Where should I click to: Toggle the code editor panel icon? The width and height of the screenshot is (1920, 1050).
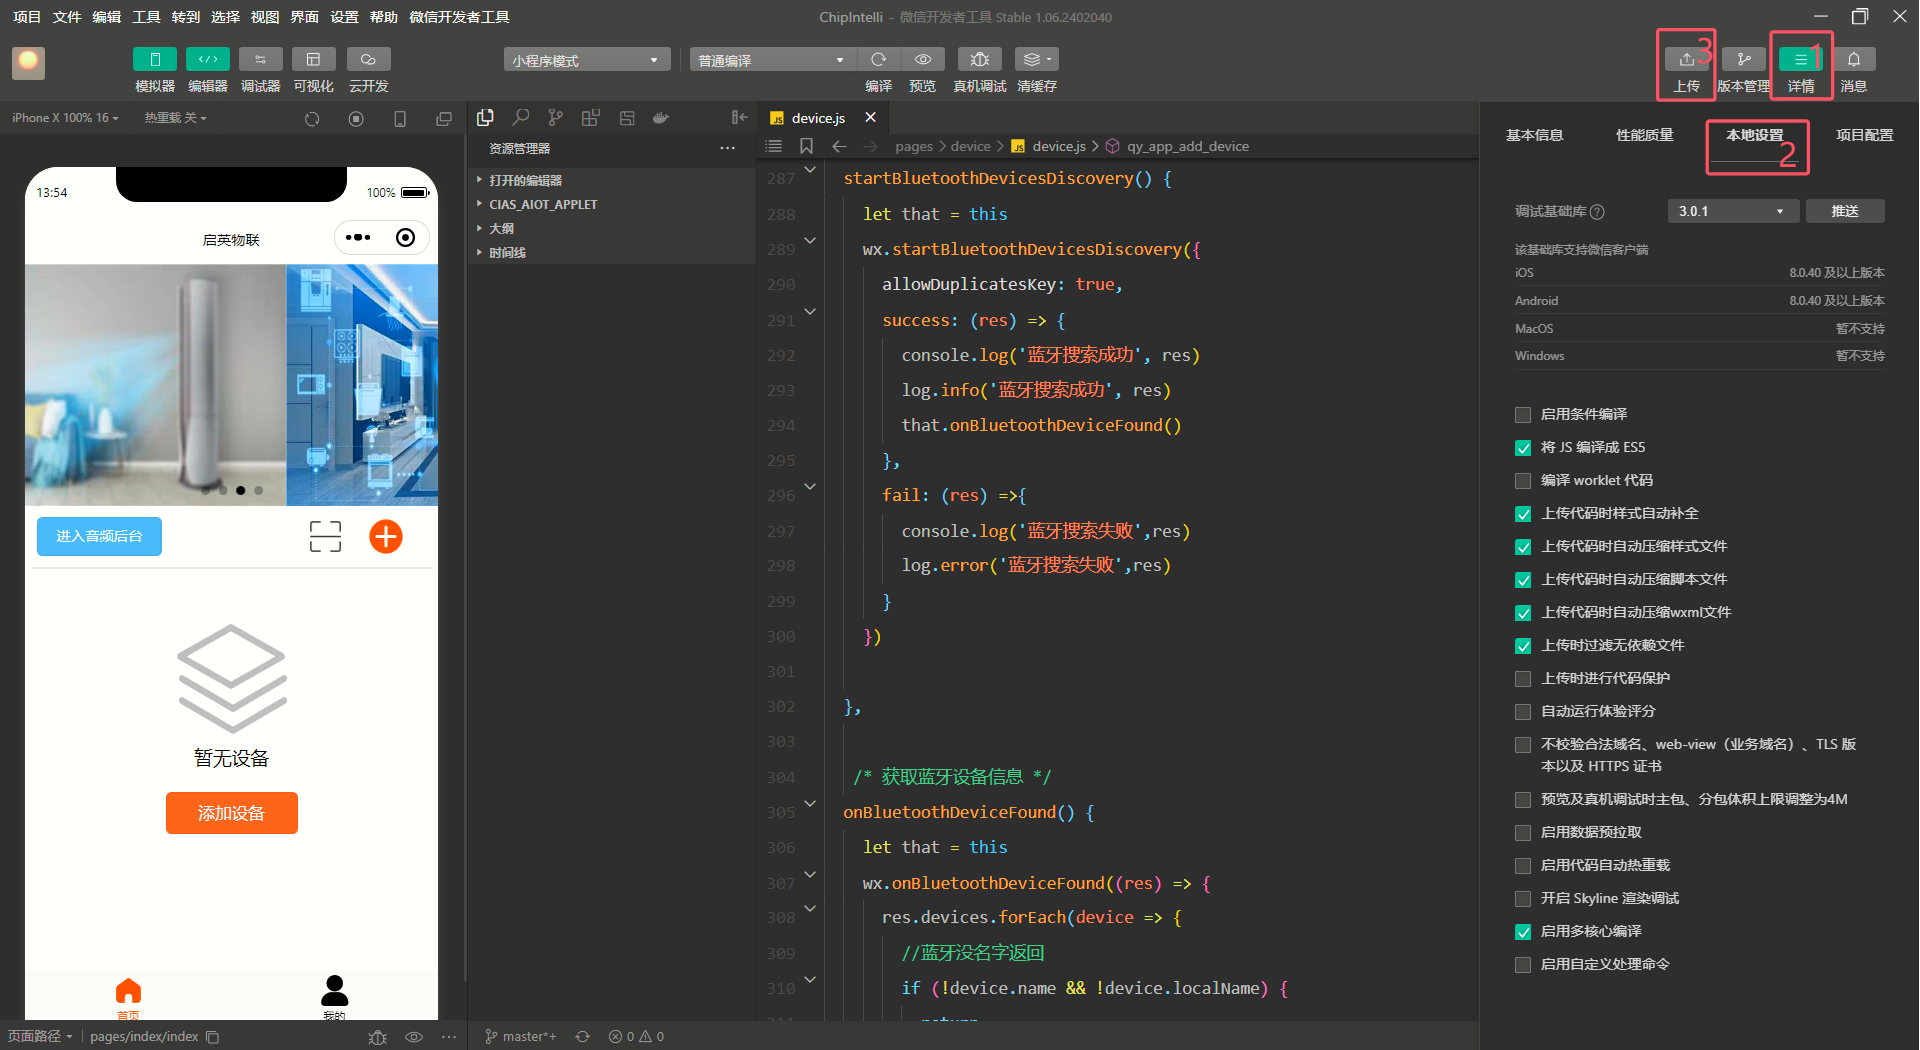click(208, 60)
